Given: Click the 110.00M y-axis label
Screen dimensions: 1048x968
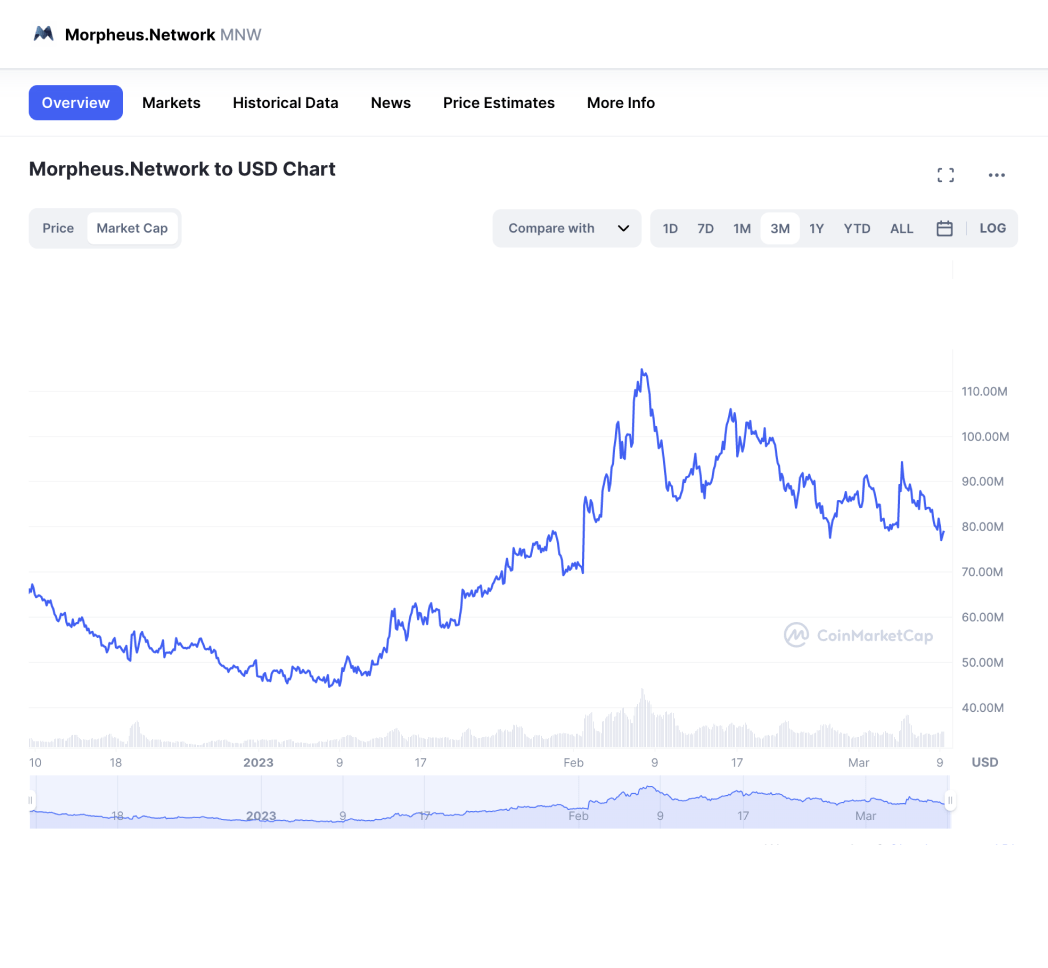Looking at the screenshot, I should (985, 392).
